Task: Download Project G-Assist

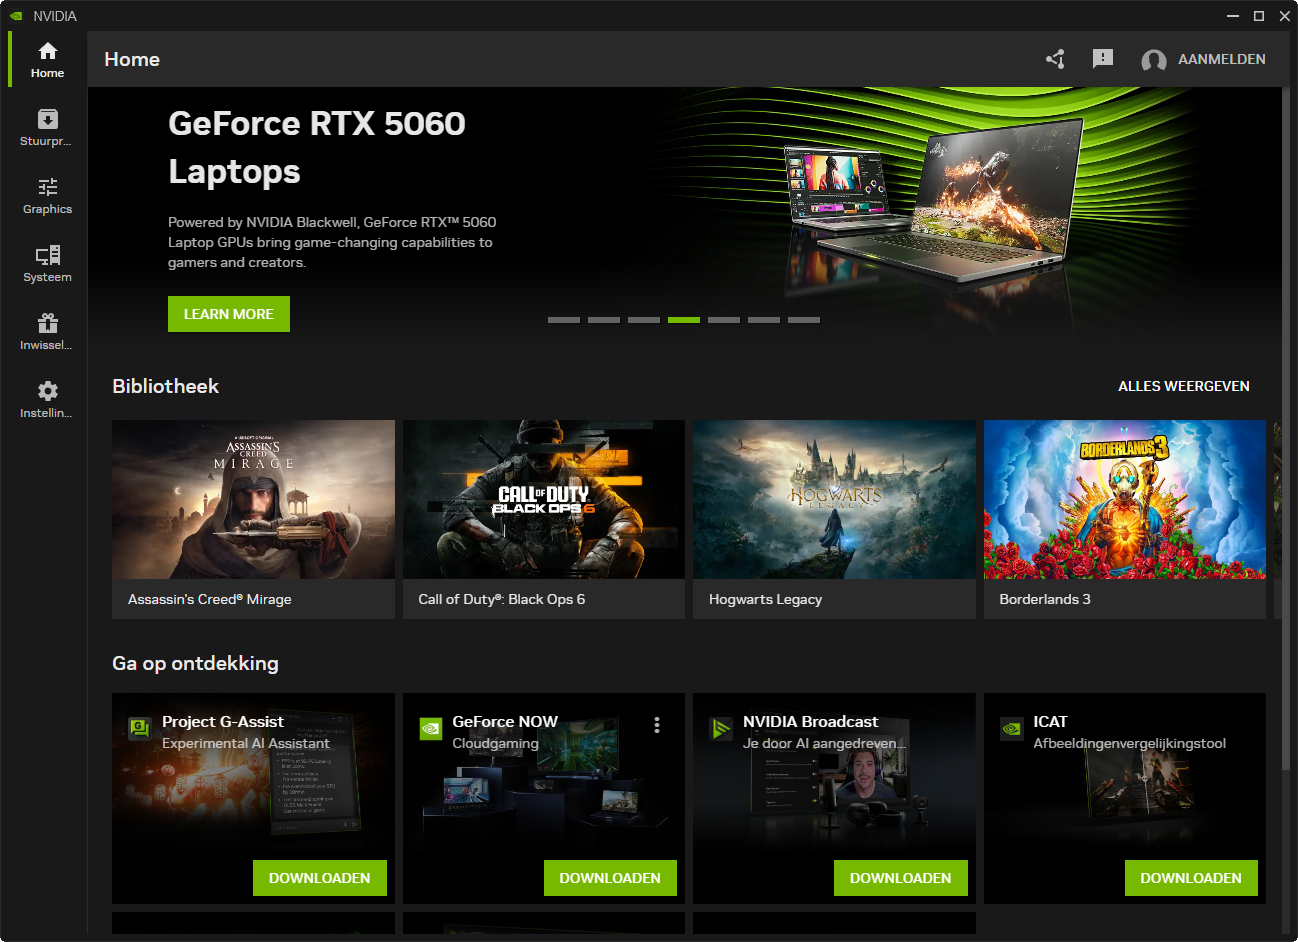Action: click(320, 878)
